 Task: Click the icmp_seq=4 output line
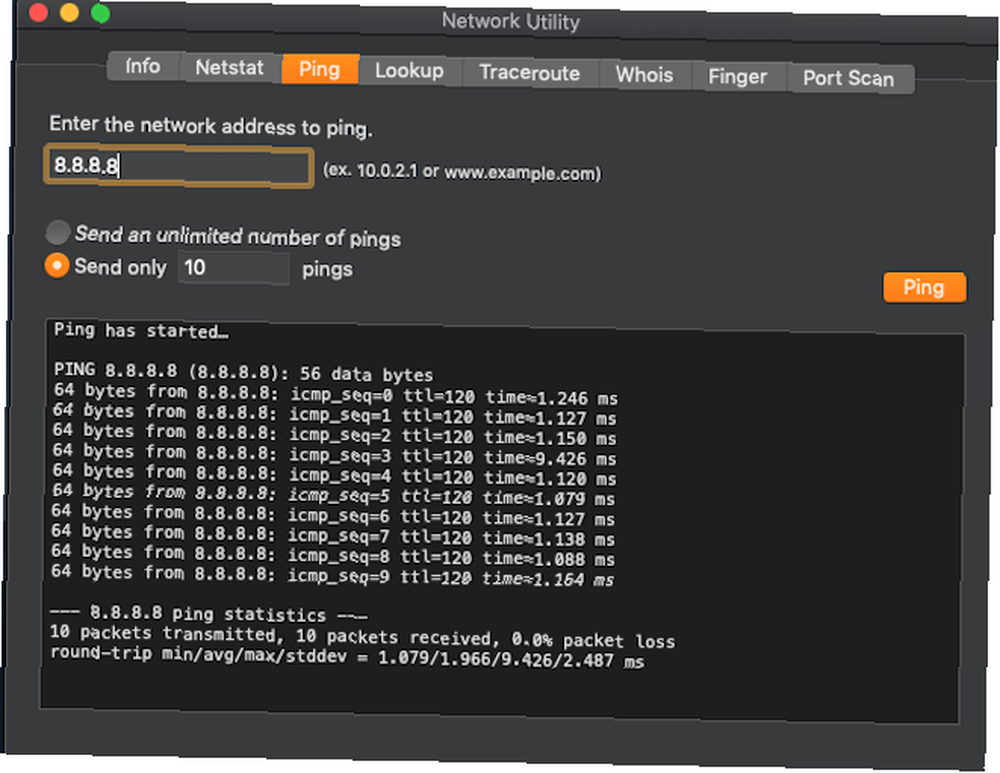tap(334, 475)
